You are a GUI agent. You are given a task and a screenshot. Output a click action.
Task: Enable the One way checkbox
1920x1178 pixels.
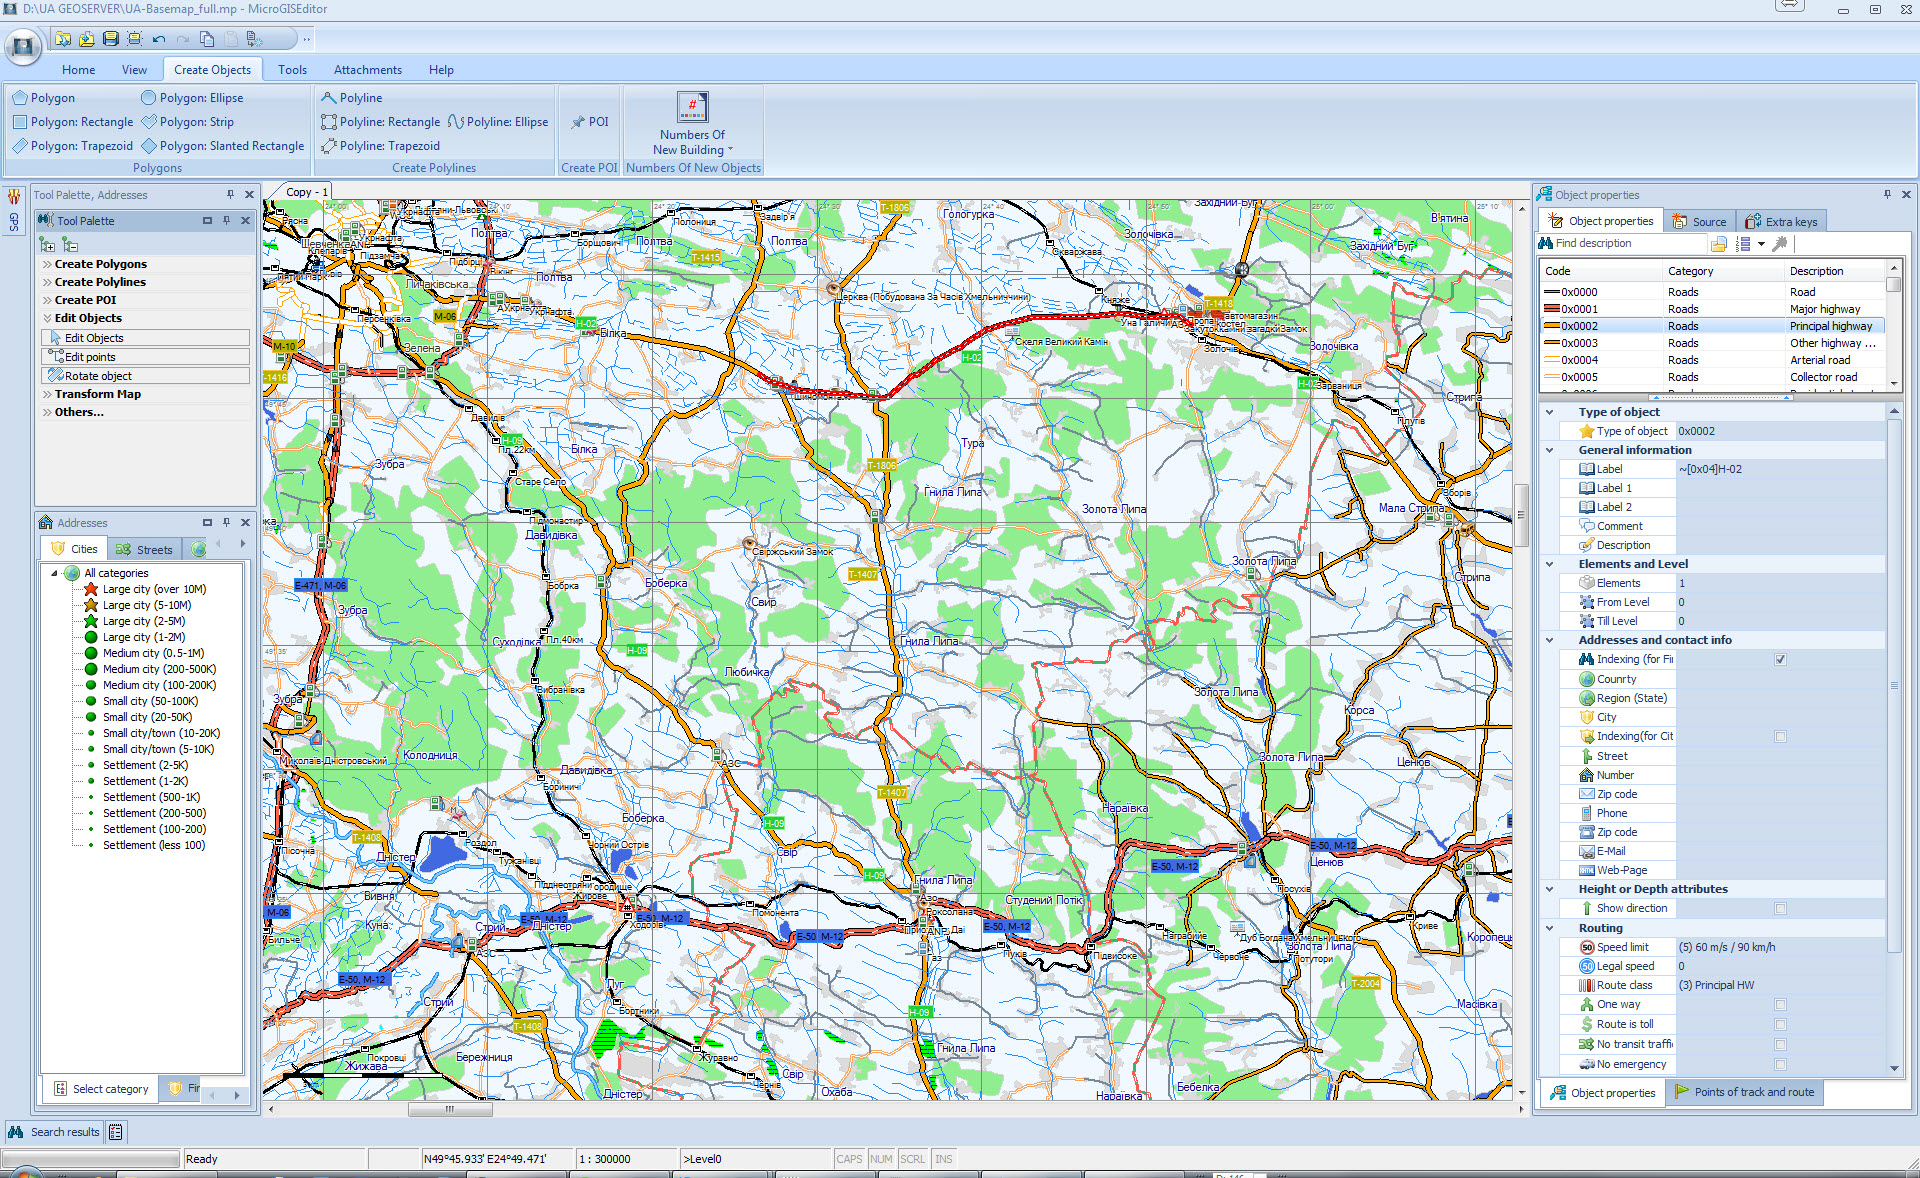tap(1780, 1005)
